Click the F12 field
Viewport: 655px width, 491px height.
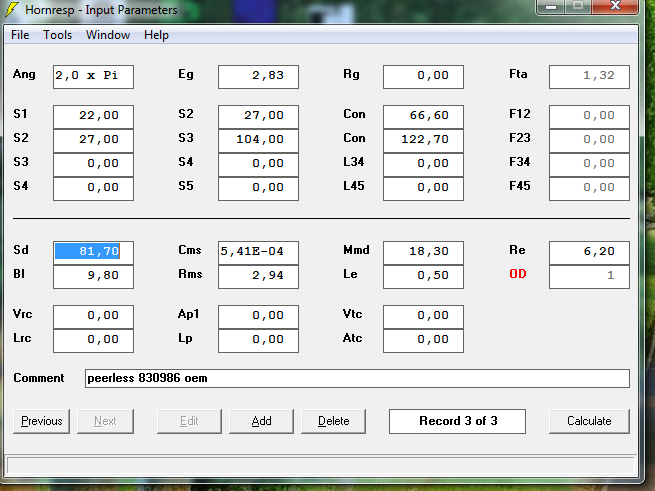click(589, 117)
